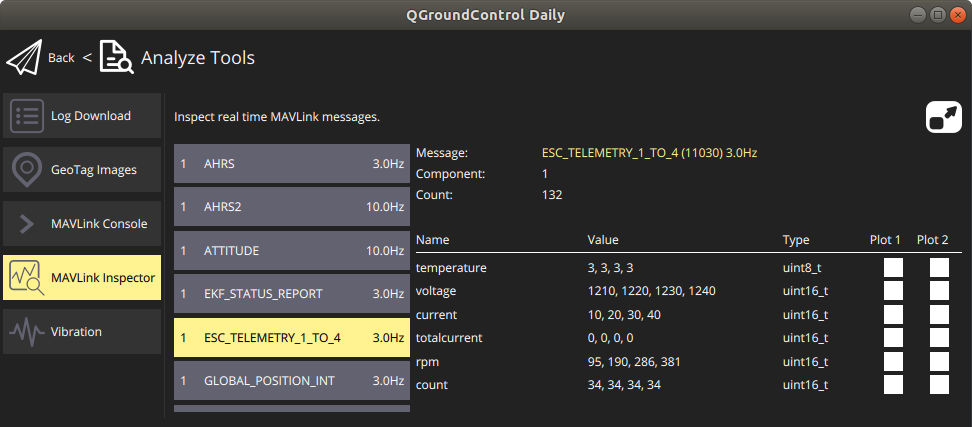The height and width of the screenshot is (427, 972).
Task: Enable Plot 1 for voltage
Action: click(x=893, y=291)
